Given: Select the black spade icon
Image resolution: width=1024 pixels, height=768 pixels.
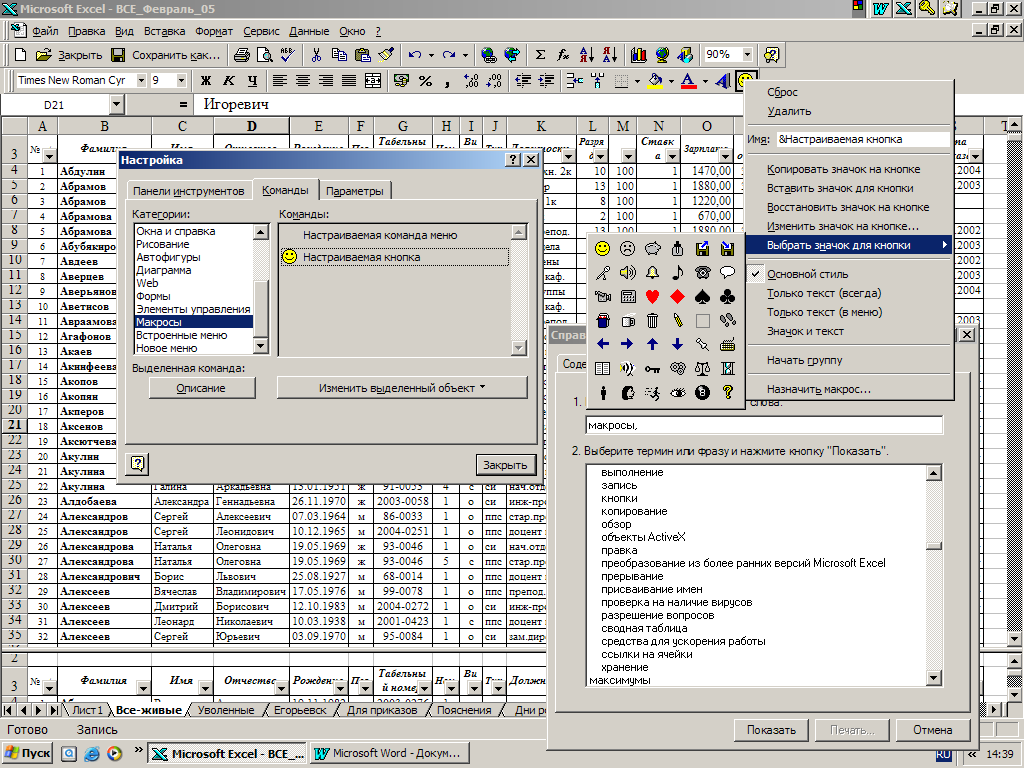Looking at the screenshot, I should click(x=702, y=296).
